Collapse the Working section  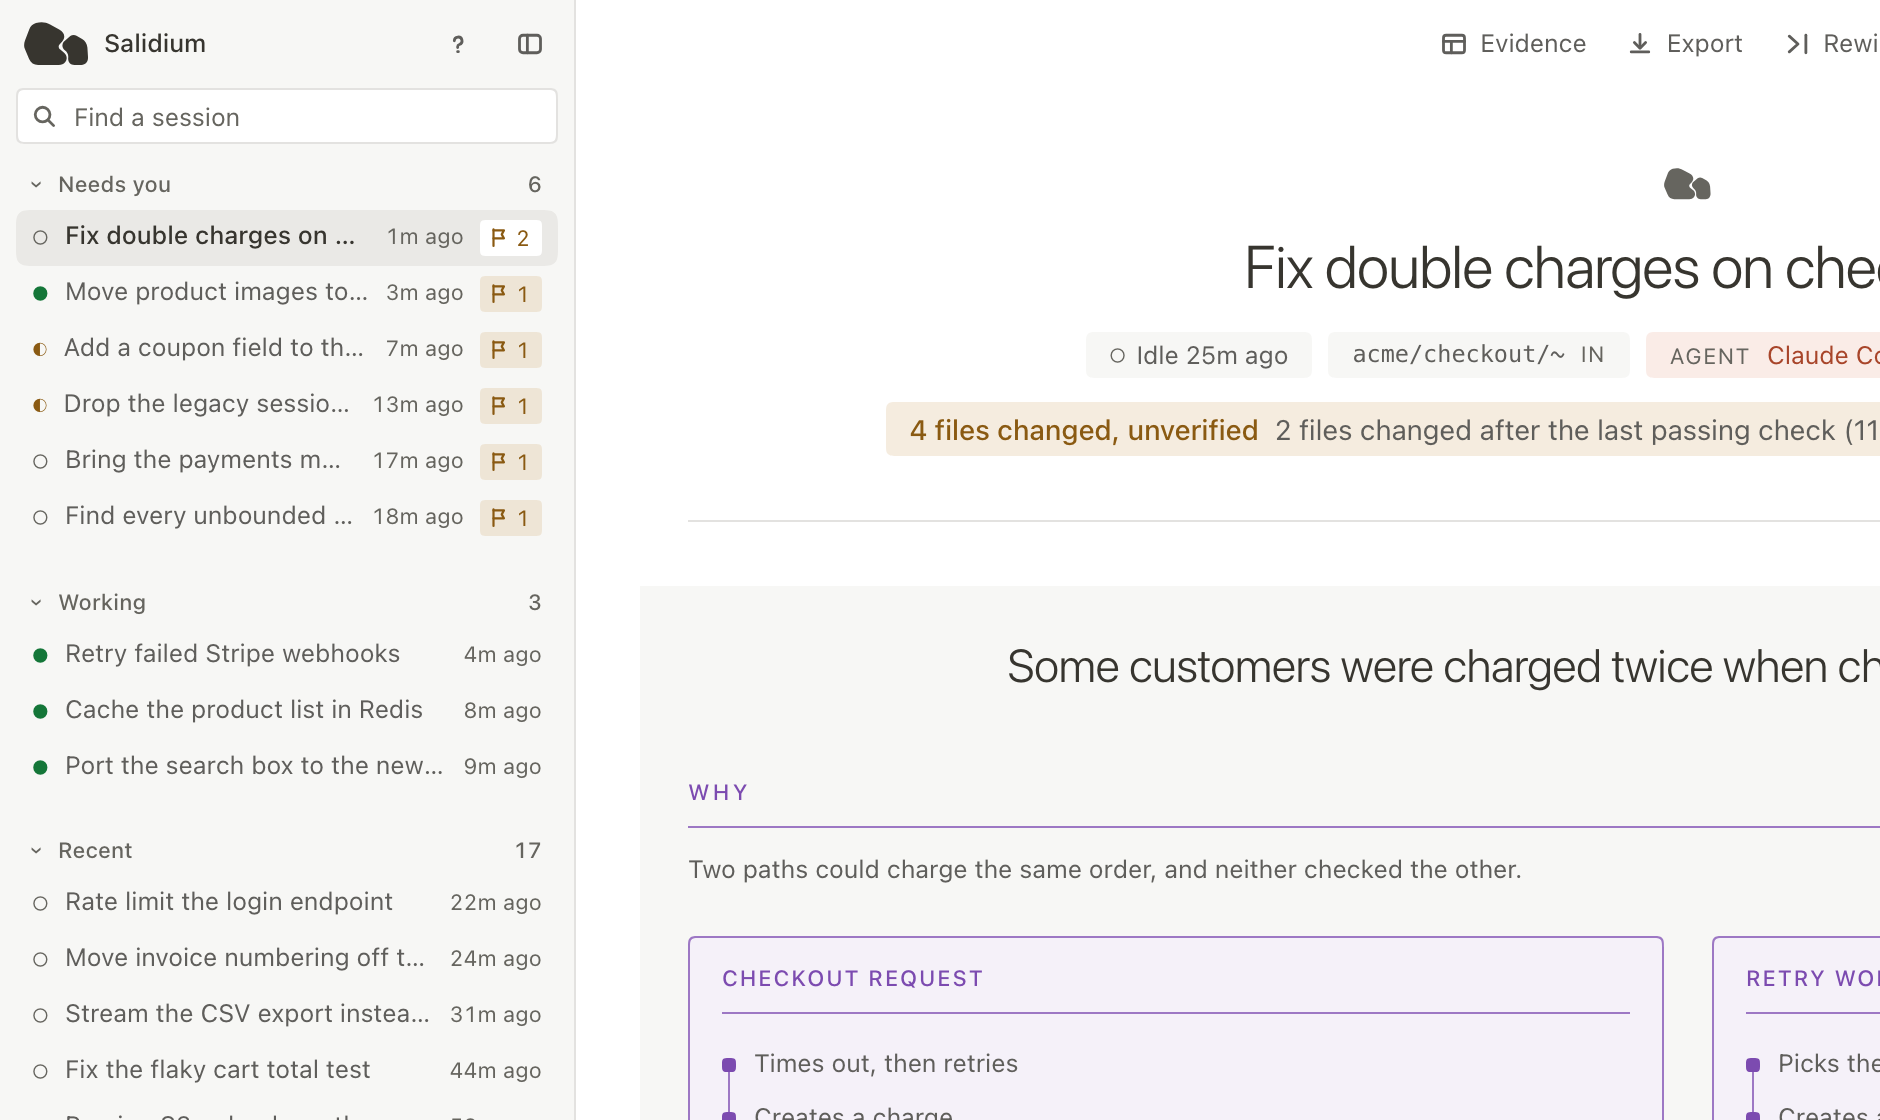coord(36,603)
